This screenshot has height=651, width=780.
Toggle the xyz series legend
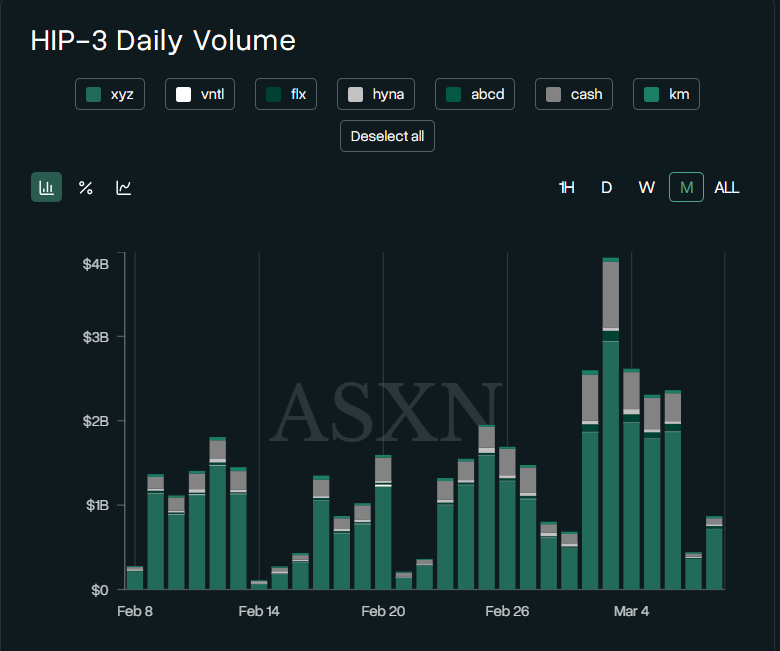(x=110, y=95)
